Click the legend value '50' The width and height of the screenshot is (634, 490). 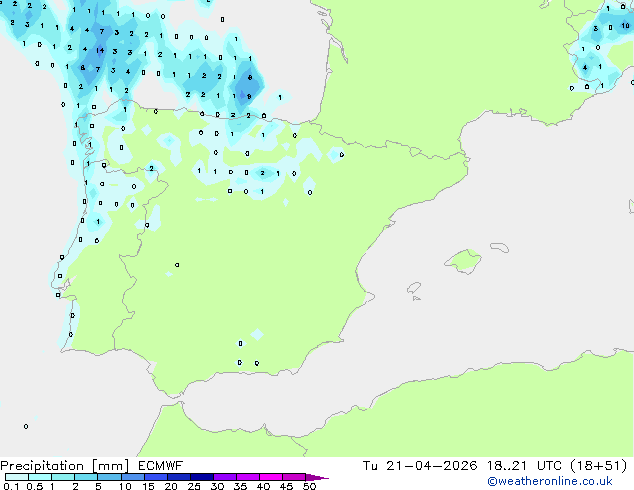click(x=309, y=486)
